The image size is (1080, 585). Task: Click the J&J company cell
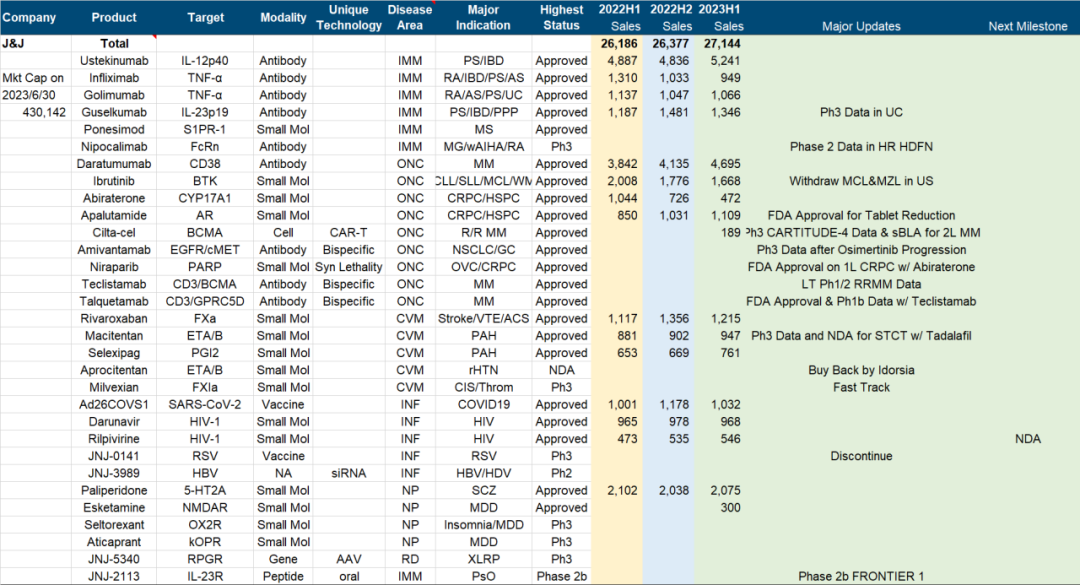tap(13, 43)
